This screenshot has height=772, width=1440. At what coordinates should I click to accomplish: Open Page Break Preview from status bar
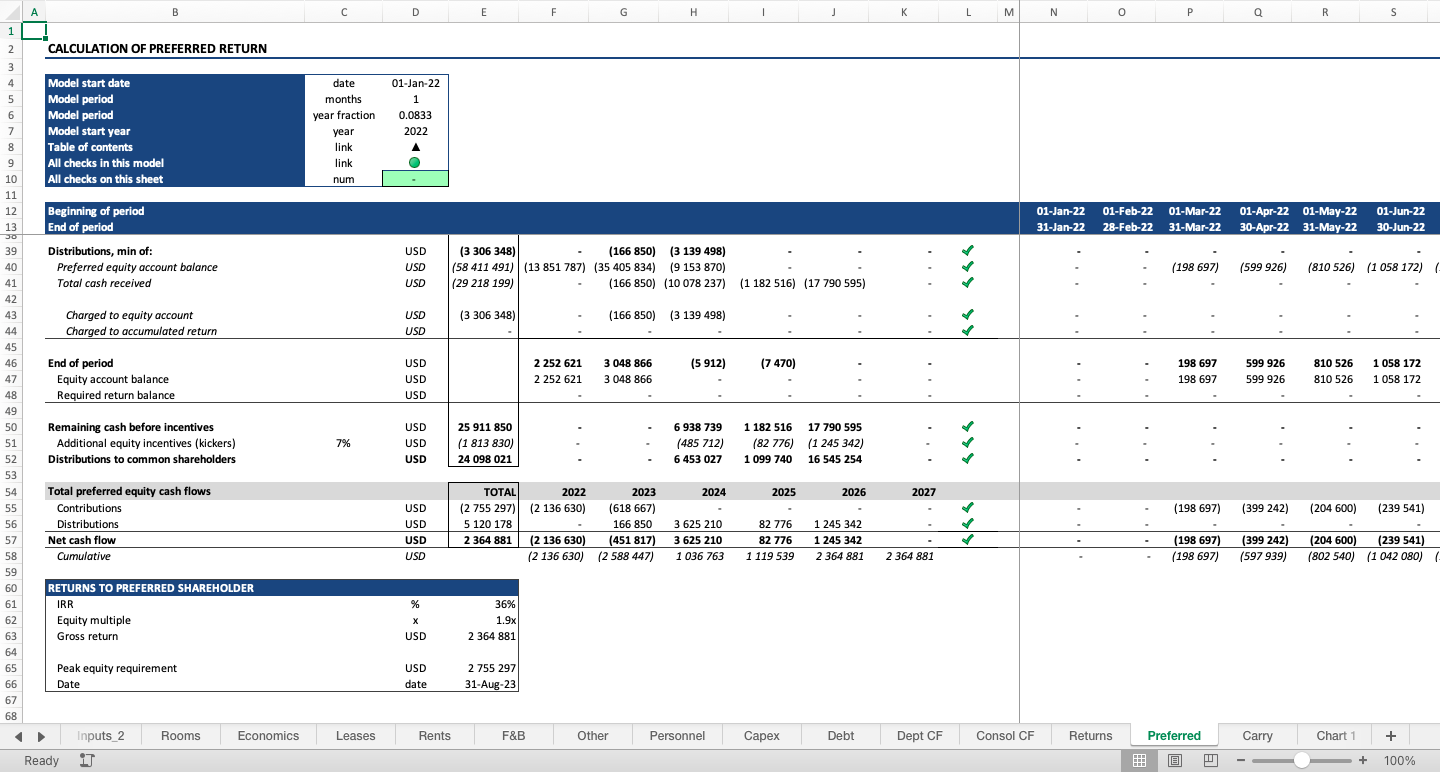coord(1210,760)
